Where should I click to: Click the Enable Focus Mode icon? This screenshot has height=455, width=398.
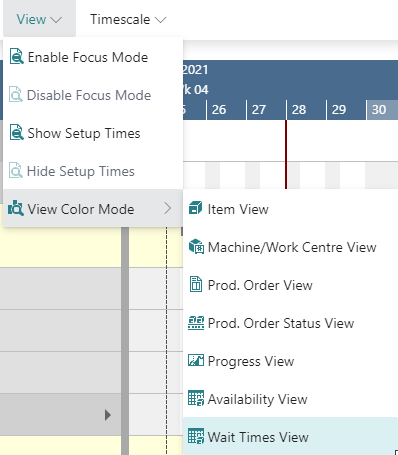pos(16,56)
